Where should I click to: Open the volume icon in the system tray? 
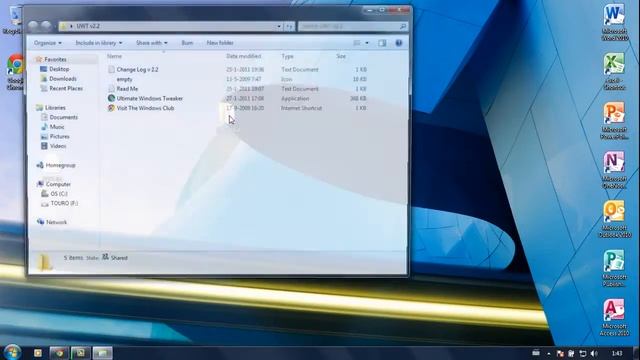[594, 353]
